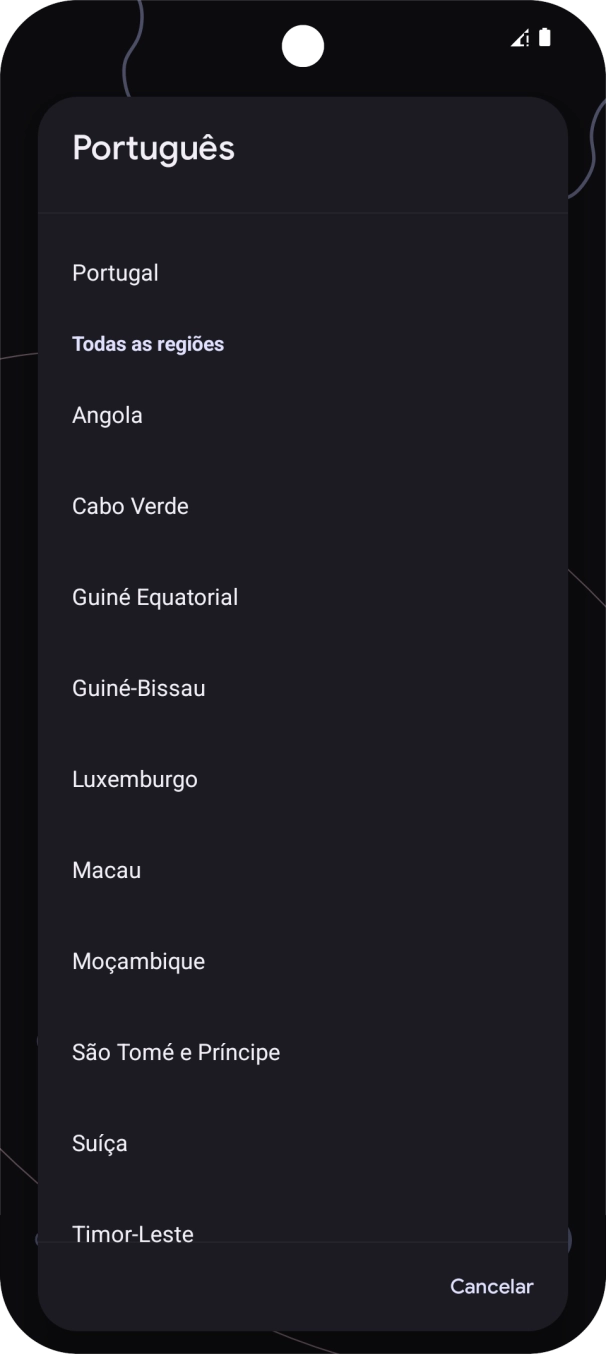Tap empty footer area beside Cancelar
Screen dimensions: 606x1354
click(x=230, y=1287)
